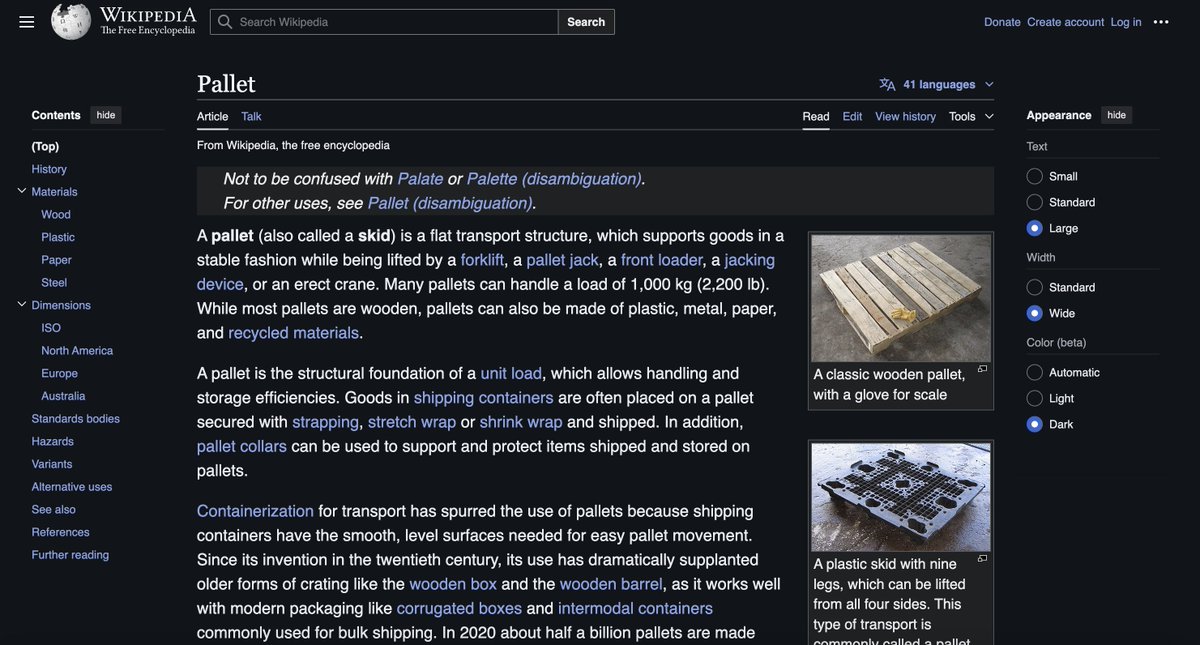The width and height of the screenshot is (1200, 645).
Task: Collapse the Materials section in contents
Action: pos(21,190)
